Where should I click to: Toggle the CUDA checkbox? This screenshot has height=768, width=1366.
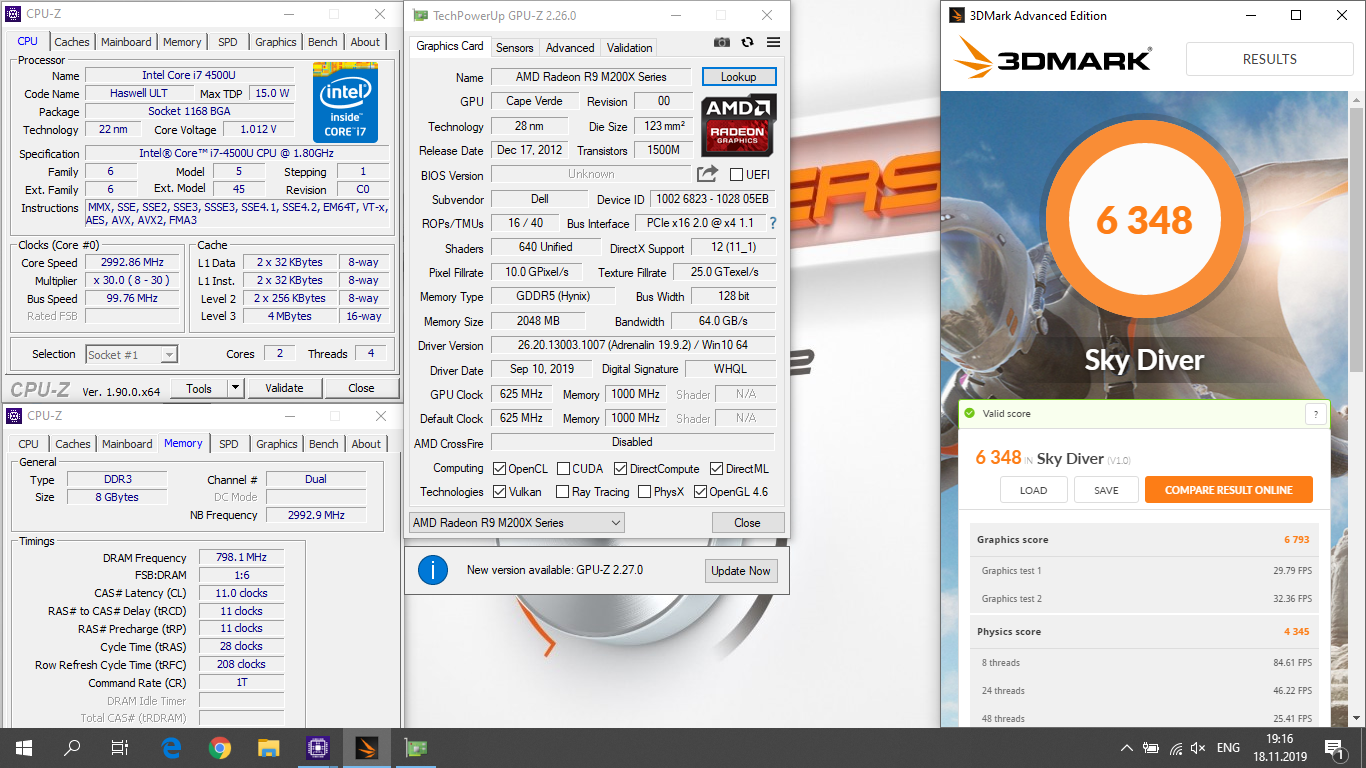(564, 468)
